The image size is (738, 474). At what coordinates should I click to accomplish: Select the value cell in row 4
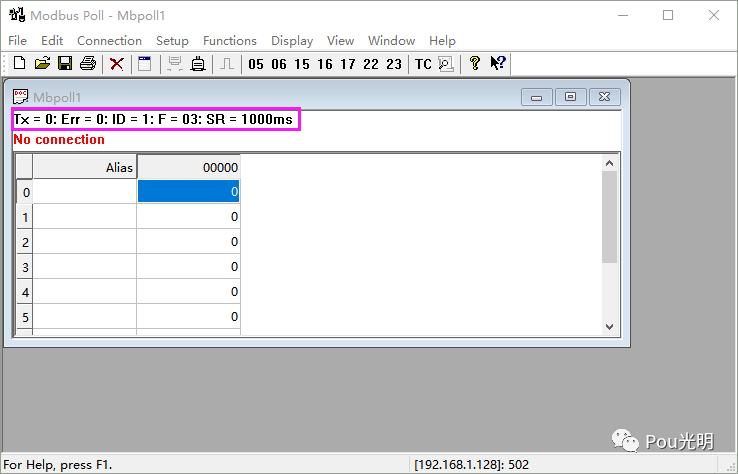pos(189,291)
